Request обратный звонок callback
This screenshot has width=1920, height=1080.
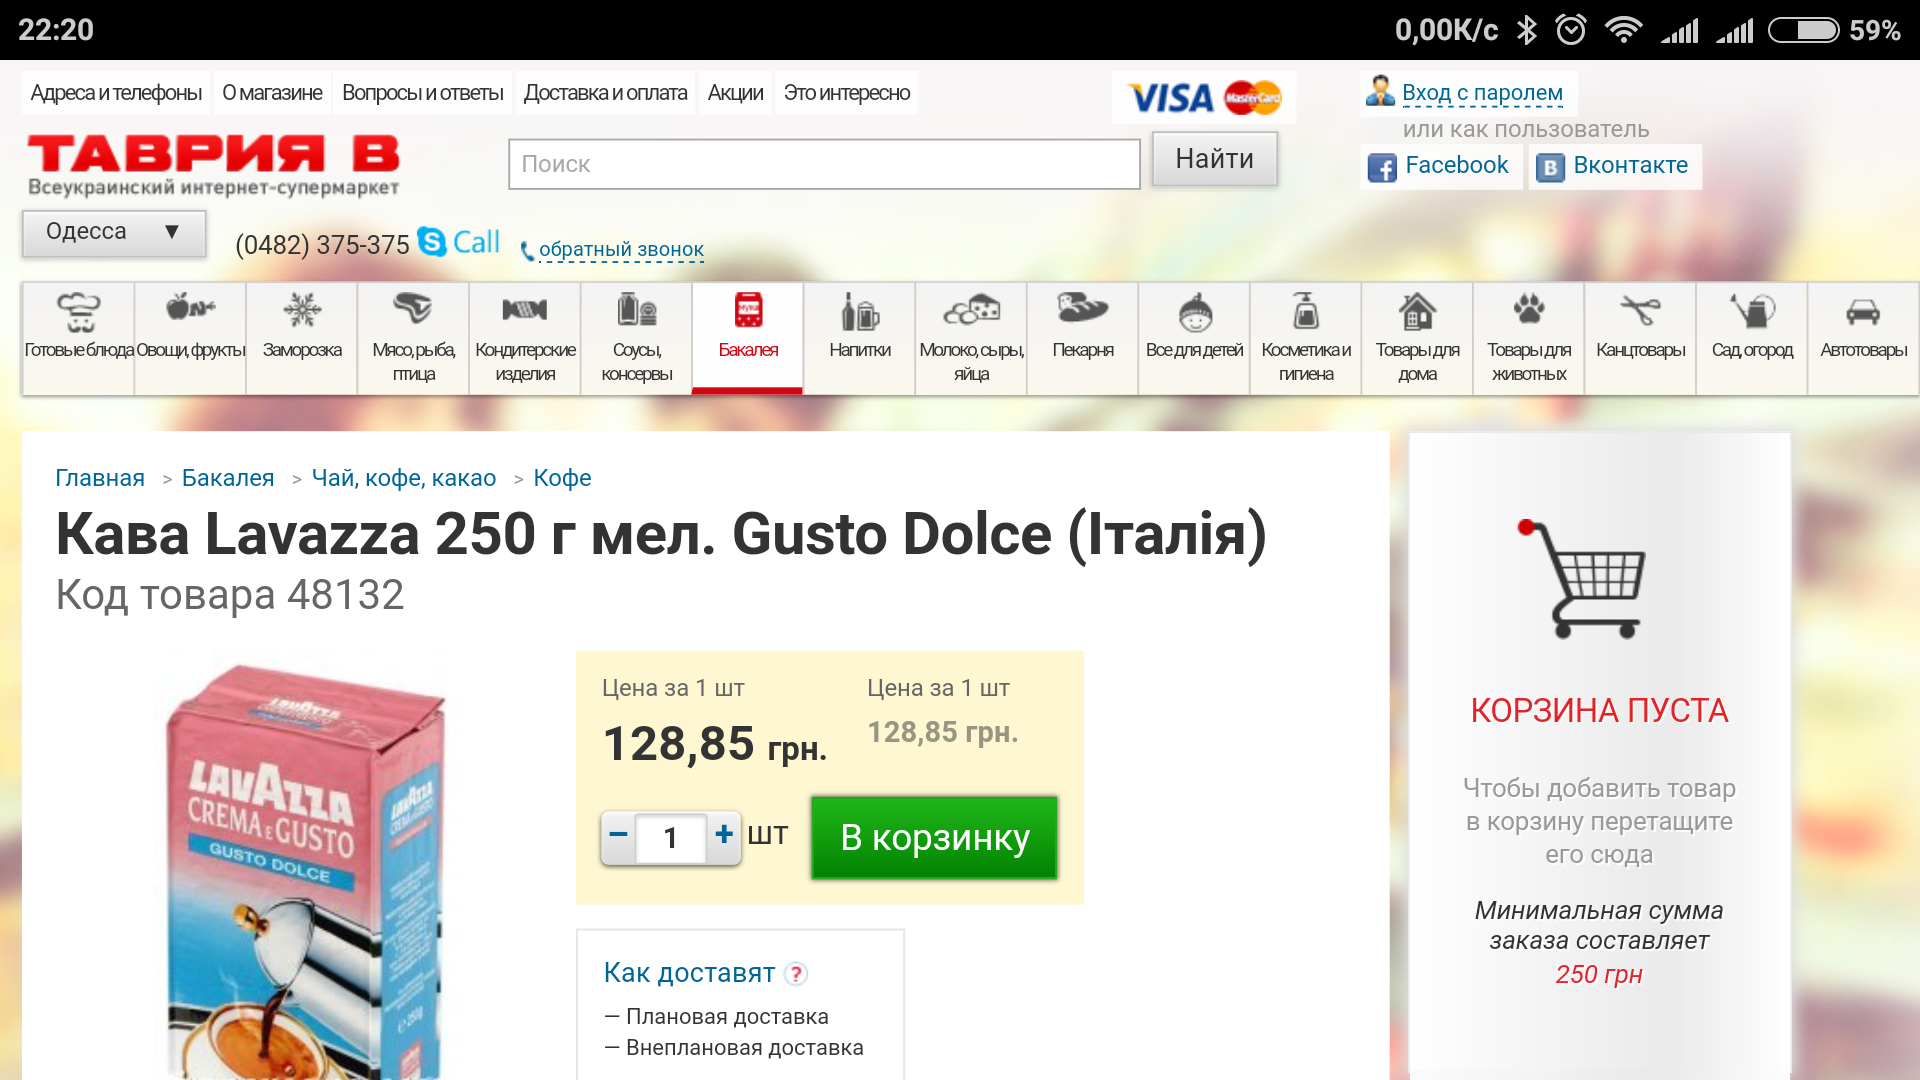point(621,250)
